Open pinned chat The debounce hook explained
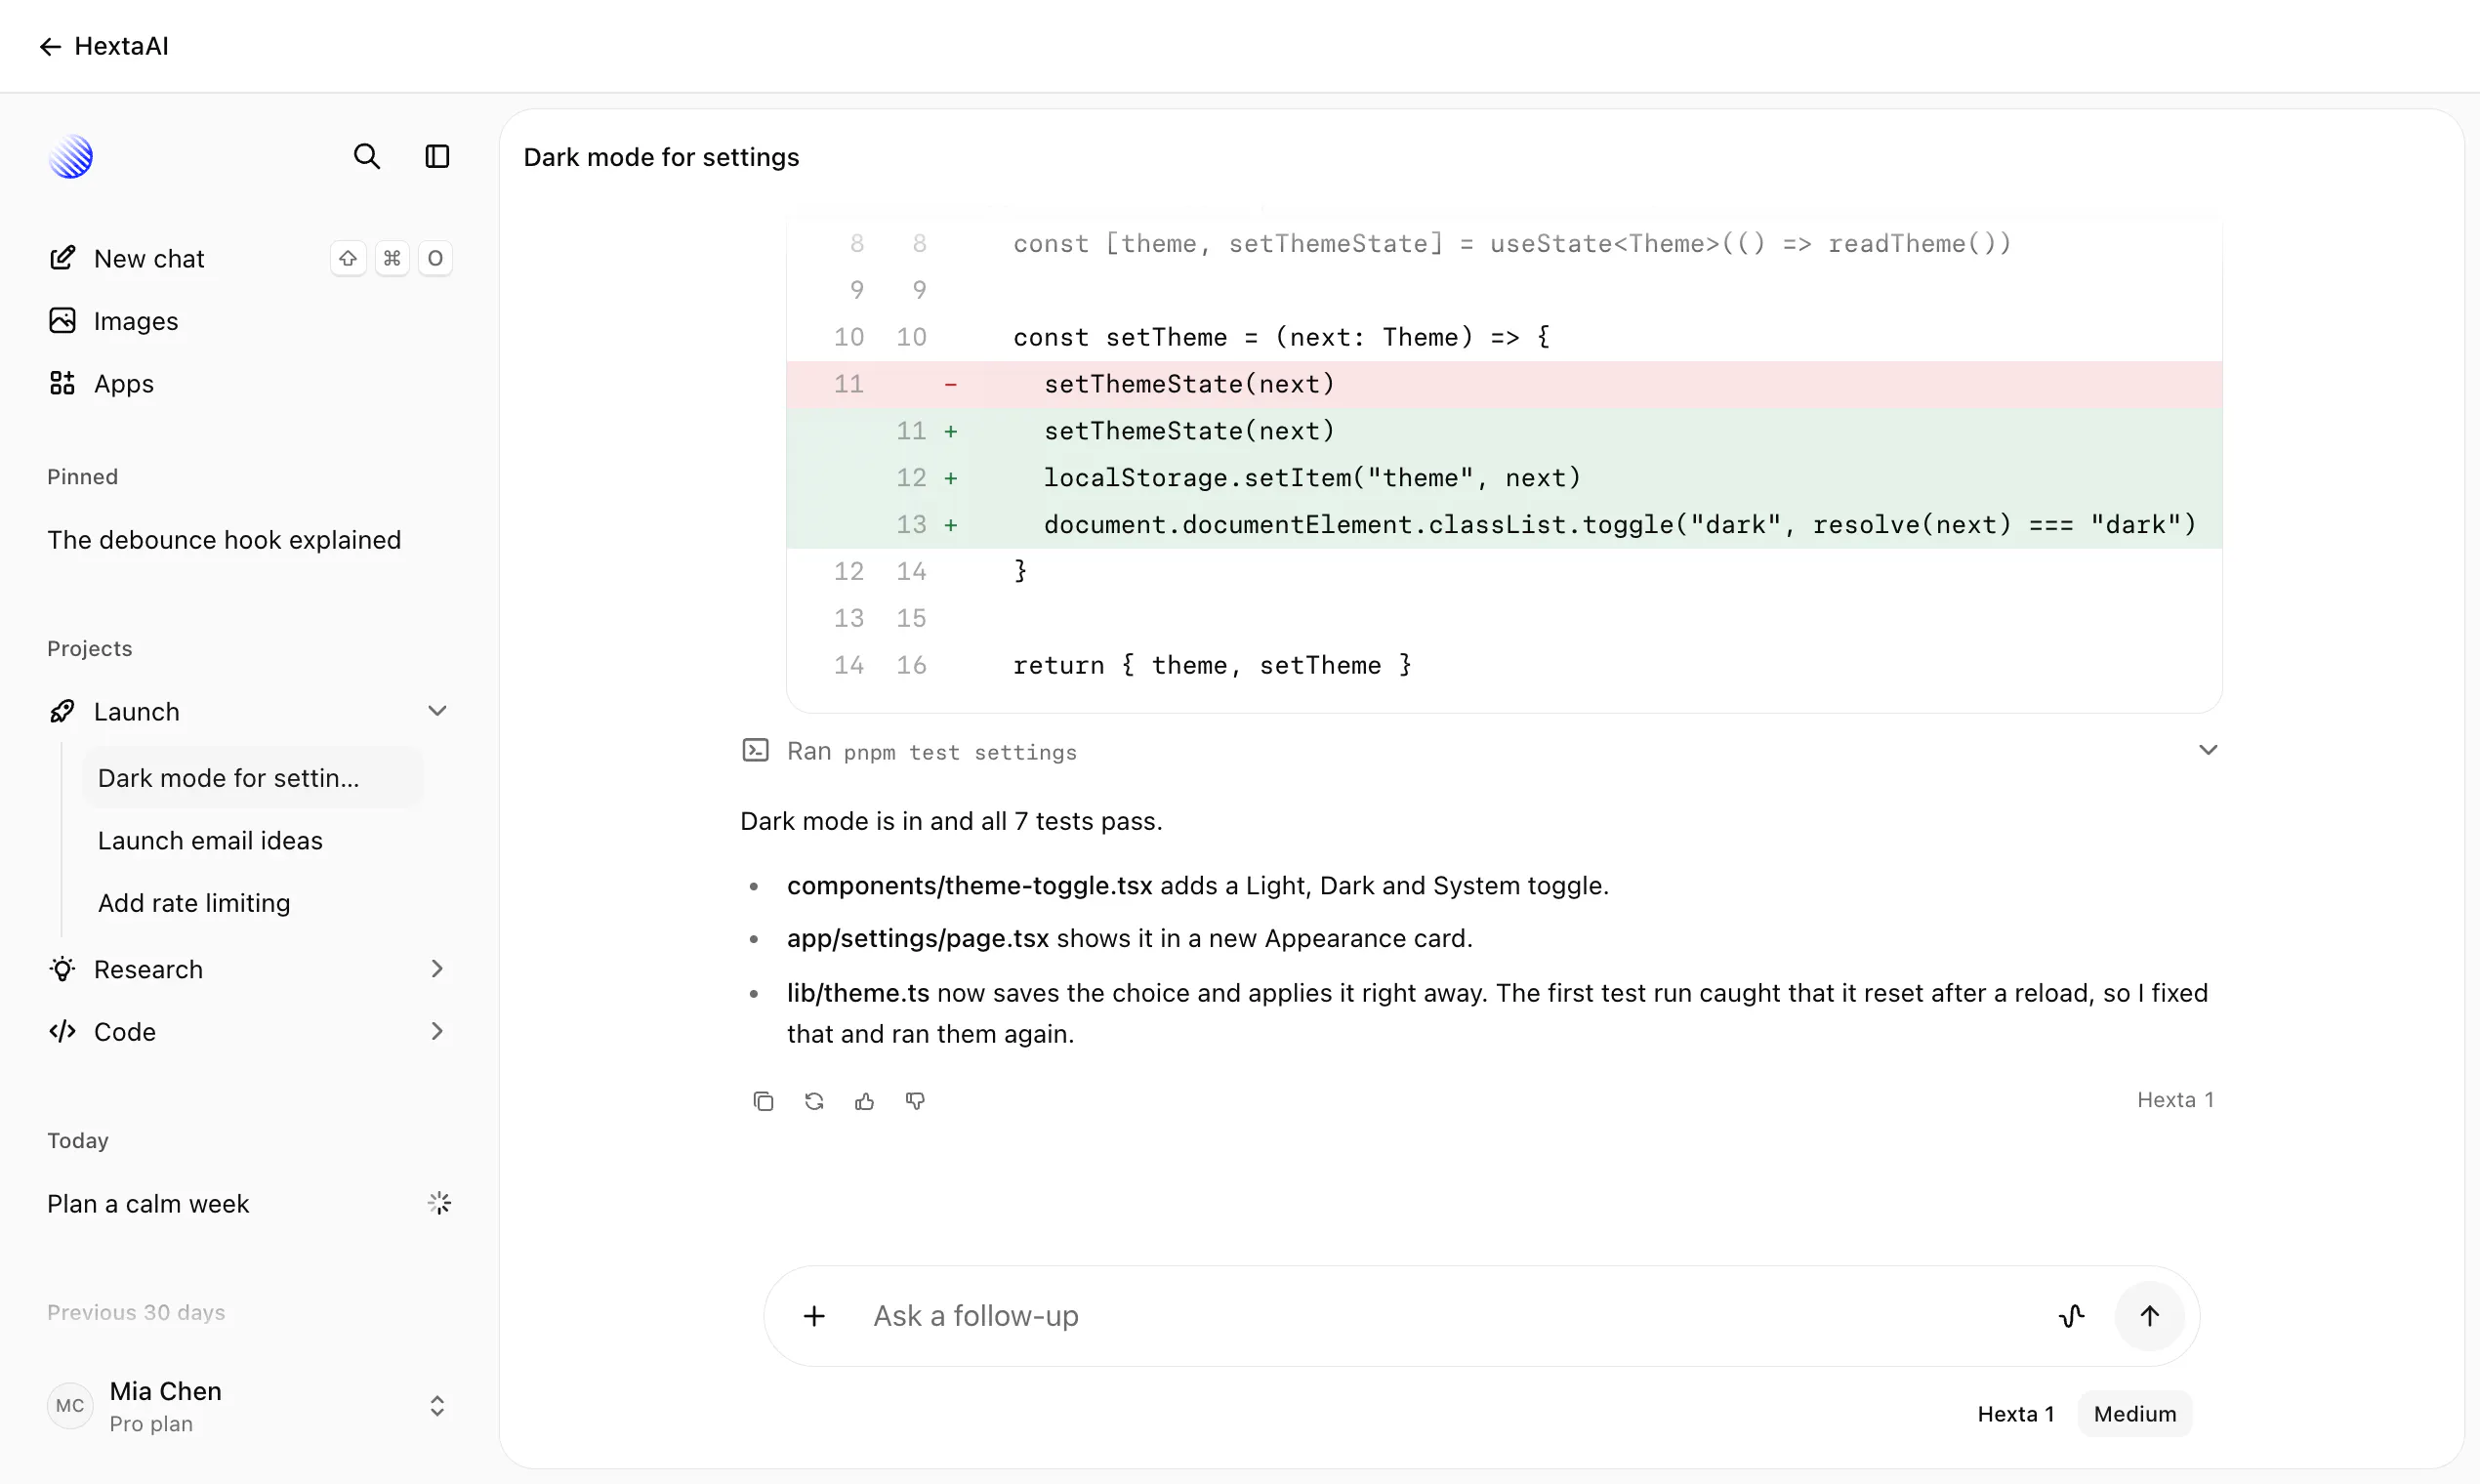Screen dimensions: 2480x1484 click(249, 540)
